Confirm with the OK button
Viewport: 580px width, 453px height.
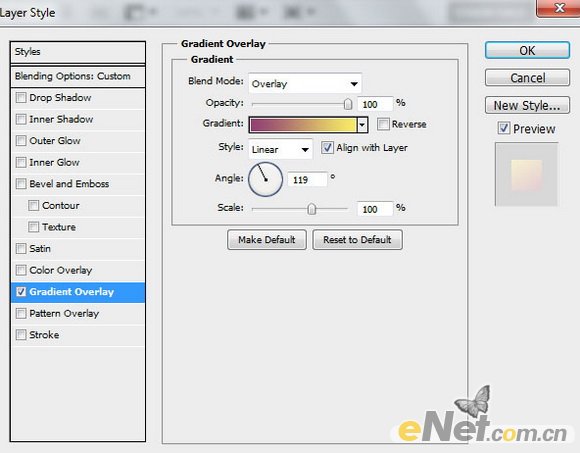pyautogui.click(x=527, y=50)
